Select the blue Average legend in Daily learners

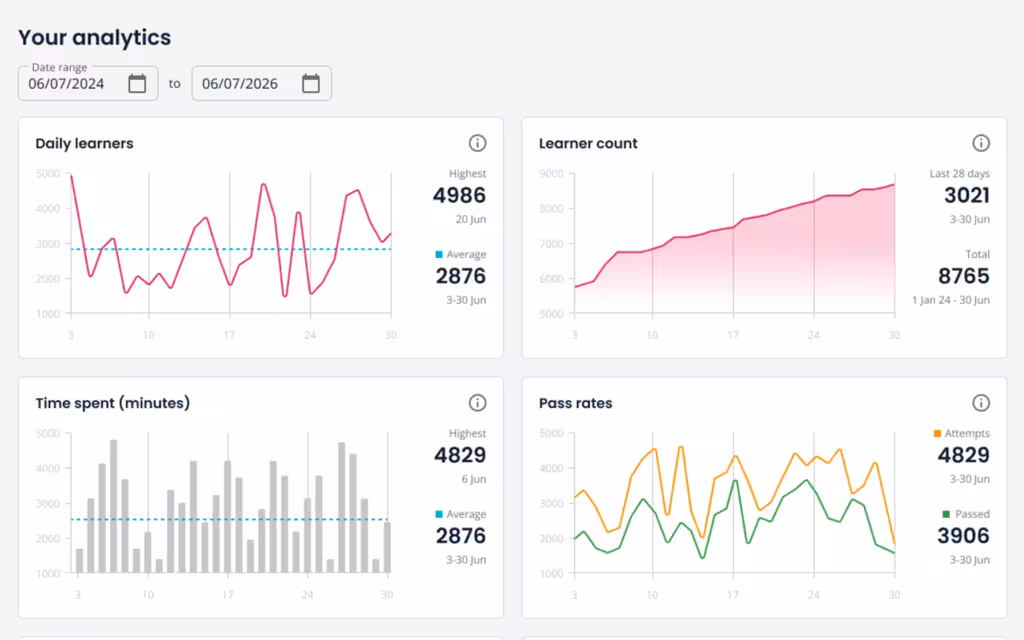click(460, 255)
